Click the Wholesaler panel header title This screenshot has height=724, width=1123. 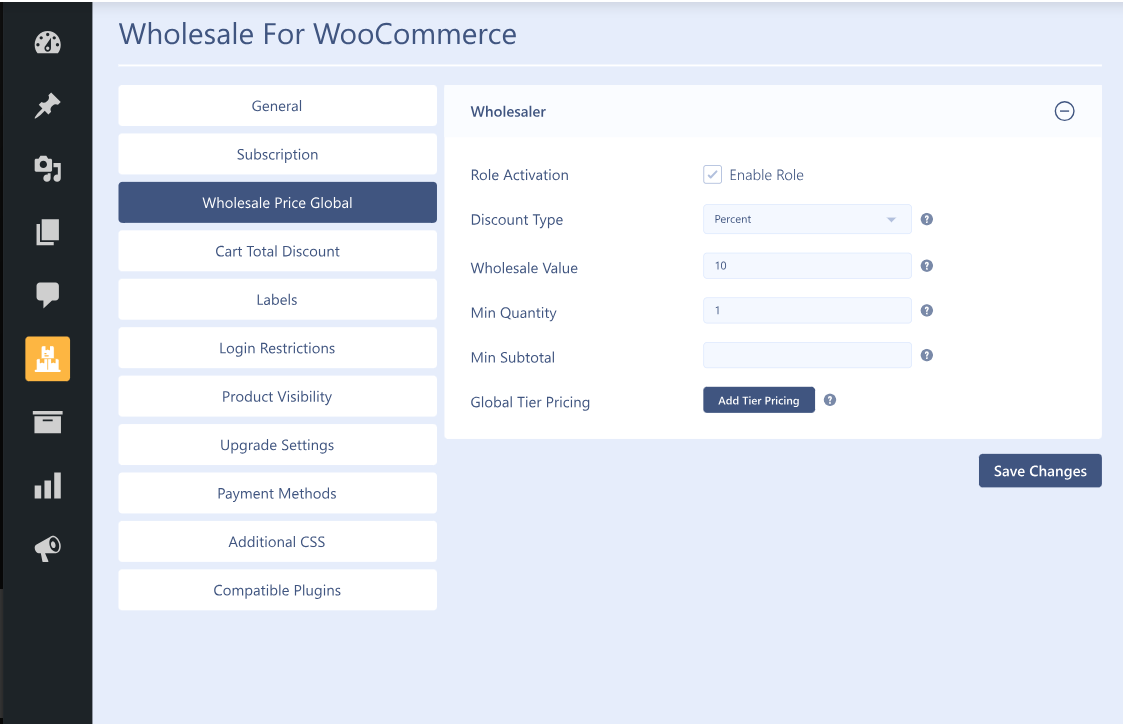point(508,112)
